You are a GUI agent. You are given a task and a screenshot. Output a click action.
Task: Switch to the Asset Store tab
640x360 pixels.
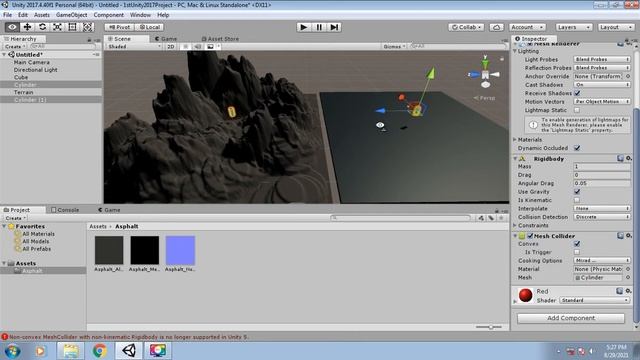click(220, 39)
